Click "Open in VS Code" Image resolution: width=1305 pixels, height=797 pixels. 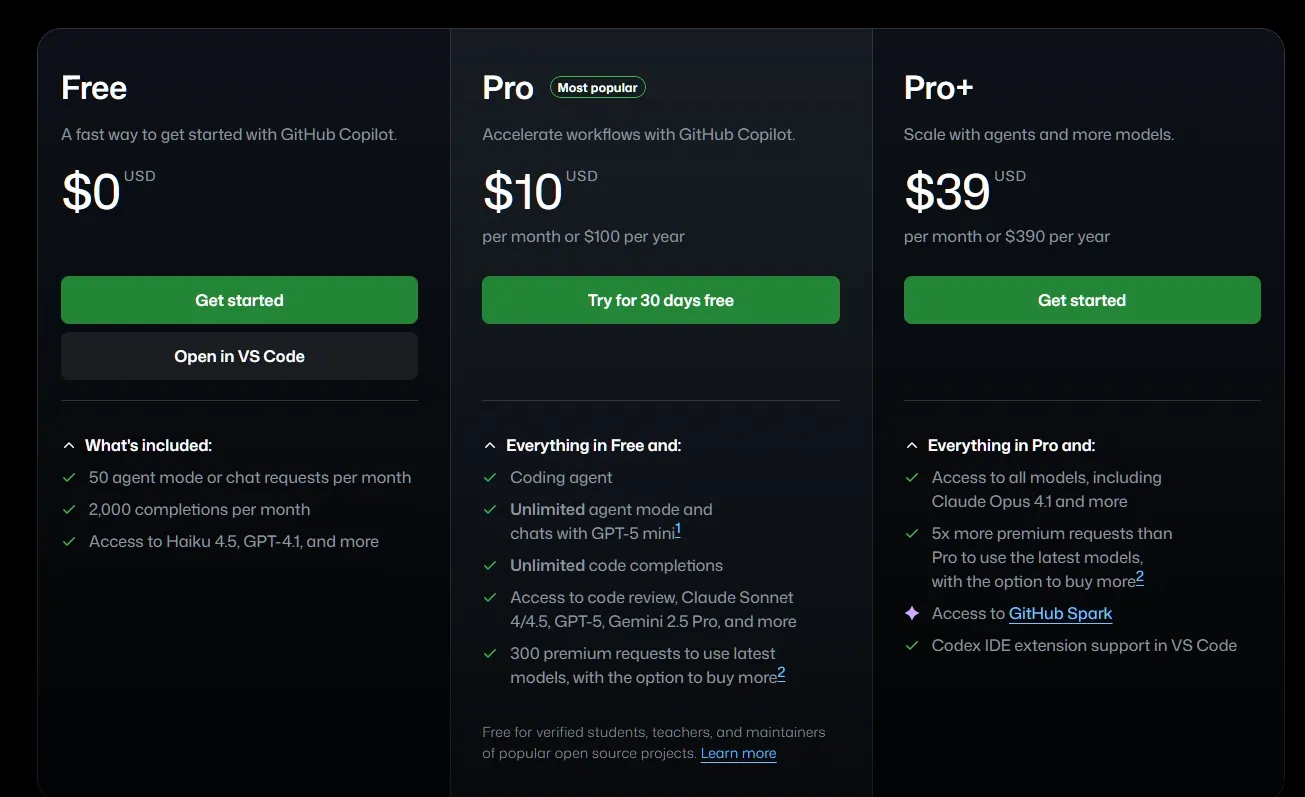pyautogui.click(x=239, y=356)
